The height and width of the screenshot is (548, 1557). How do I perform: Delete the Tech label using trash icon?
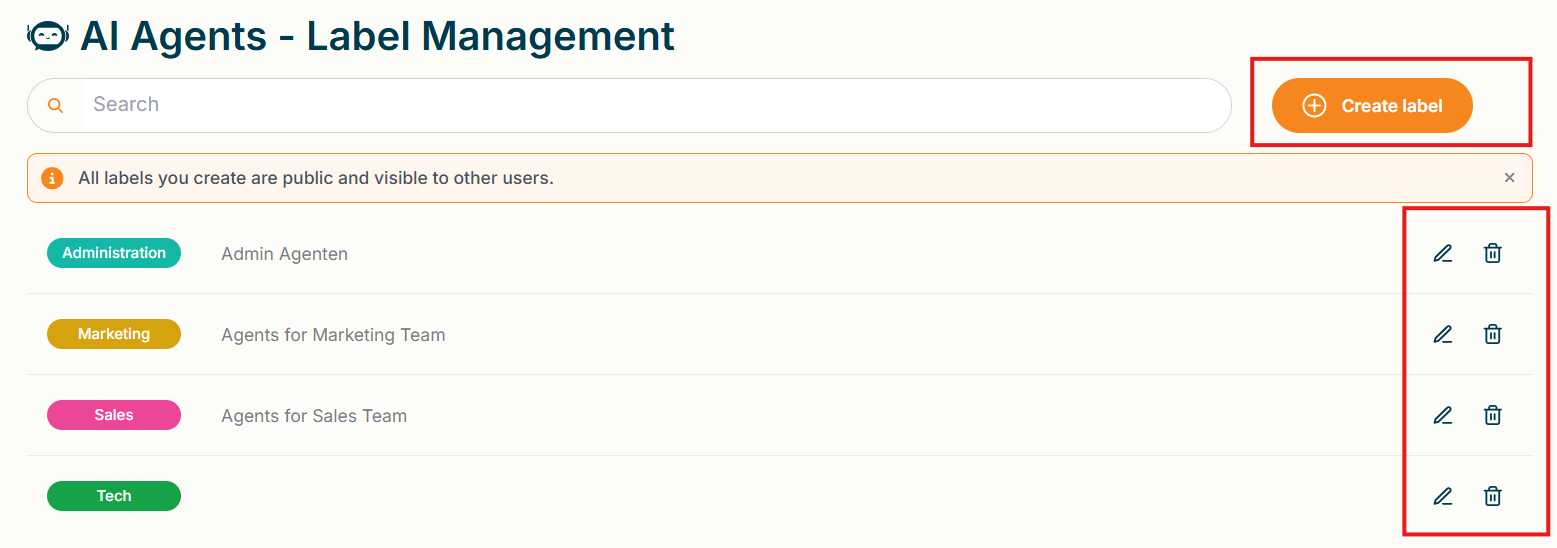(x=1492, y=496)
